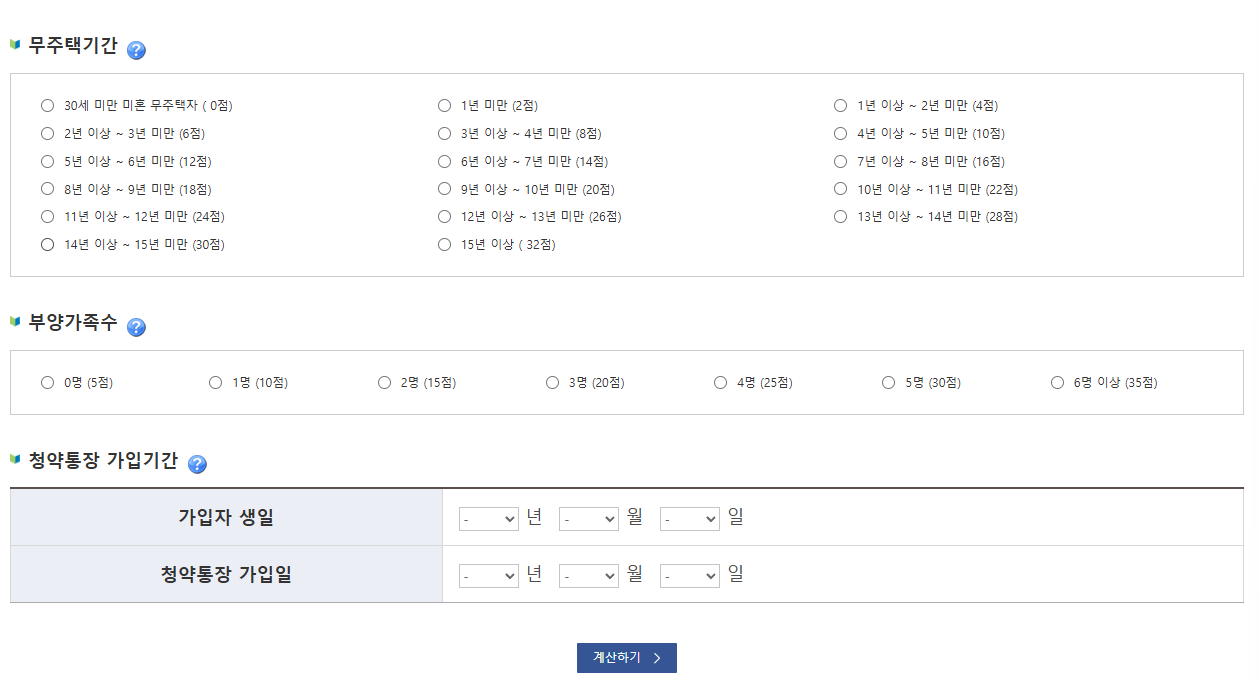Image resolution: width=1259 pixels, height=682 pixels.
Task: Choose 14년 이상 ~ 15년 미만 (30점)
Action: [x=47, y=243]
